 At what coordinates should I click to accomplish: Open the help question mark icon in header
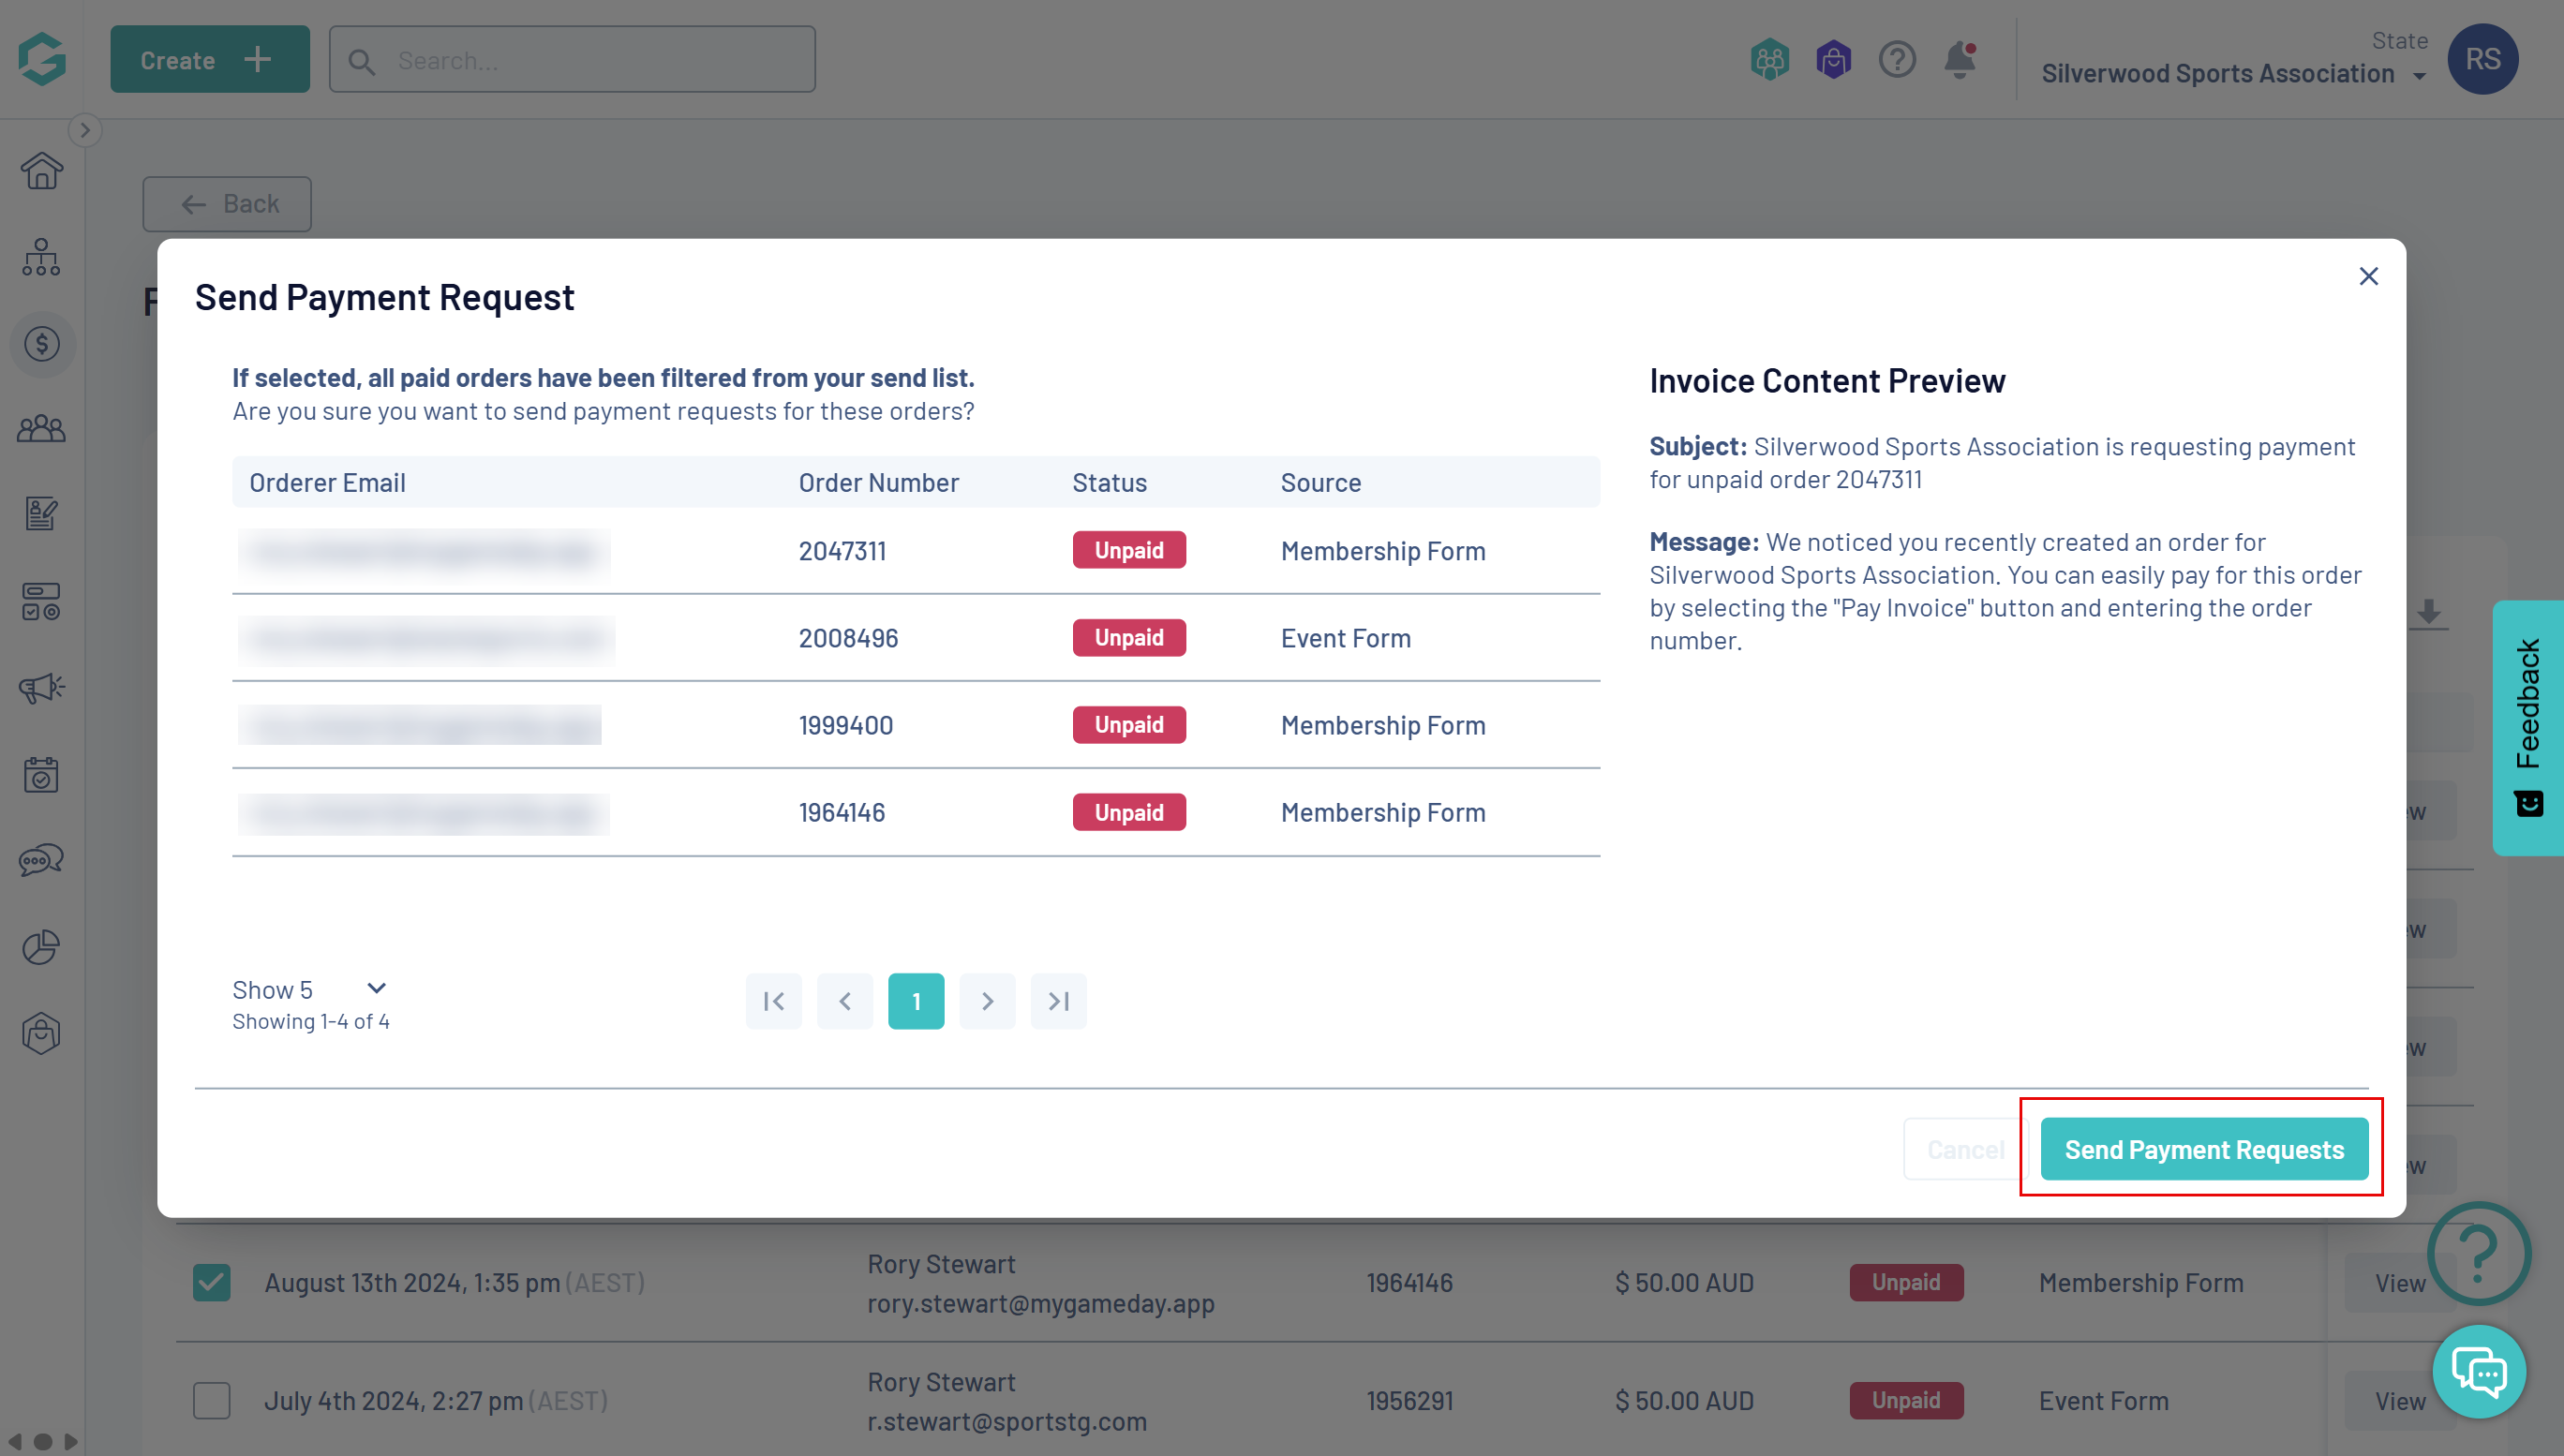[1896, 60]
